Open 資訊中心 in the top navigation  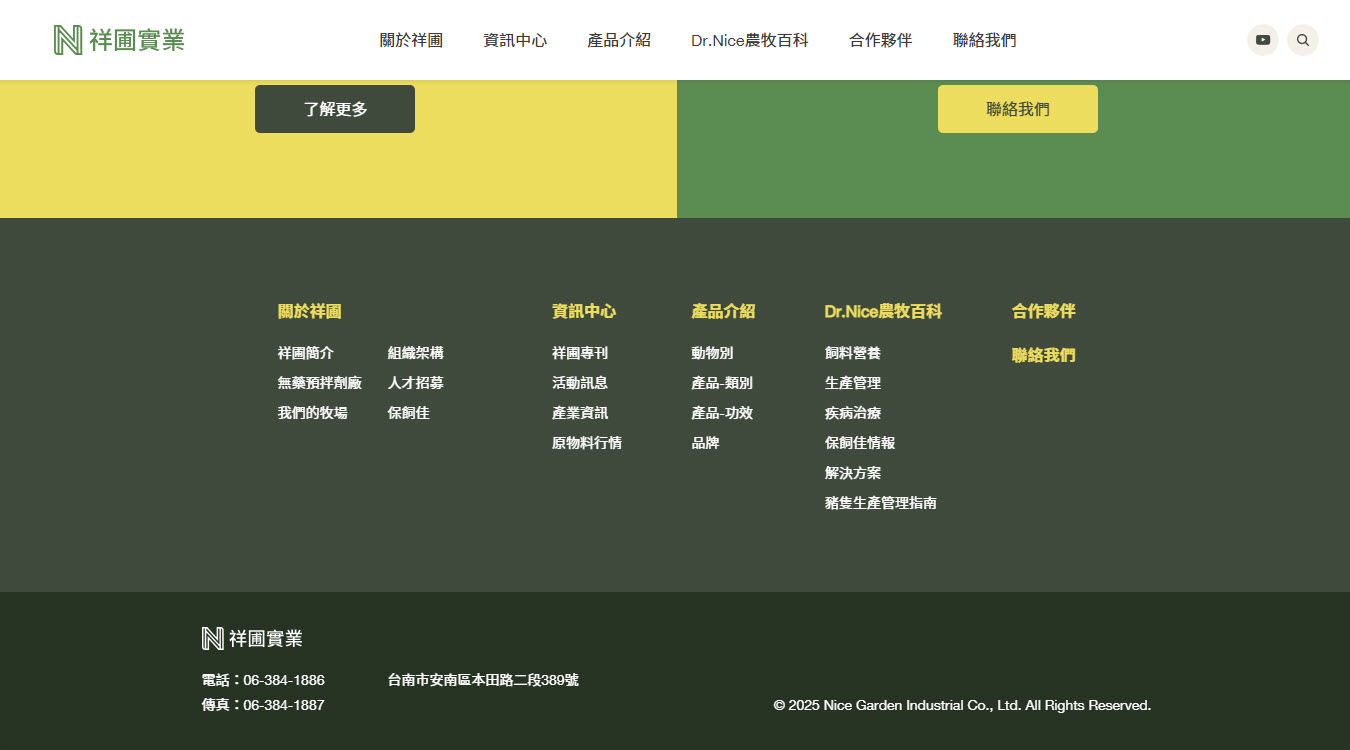515,40
